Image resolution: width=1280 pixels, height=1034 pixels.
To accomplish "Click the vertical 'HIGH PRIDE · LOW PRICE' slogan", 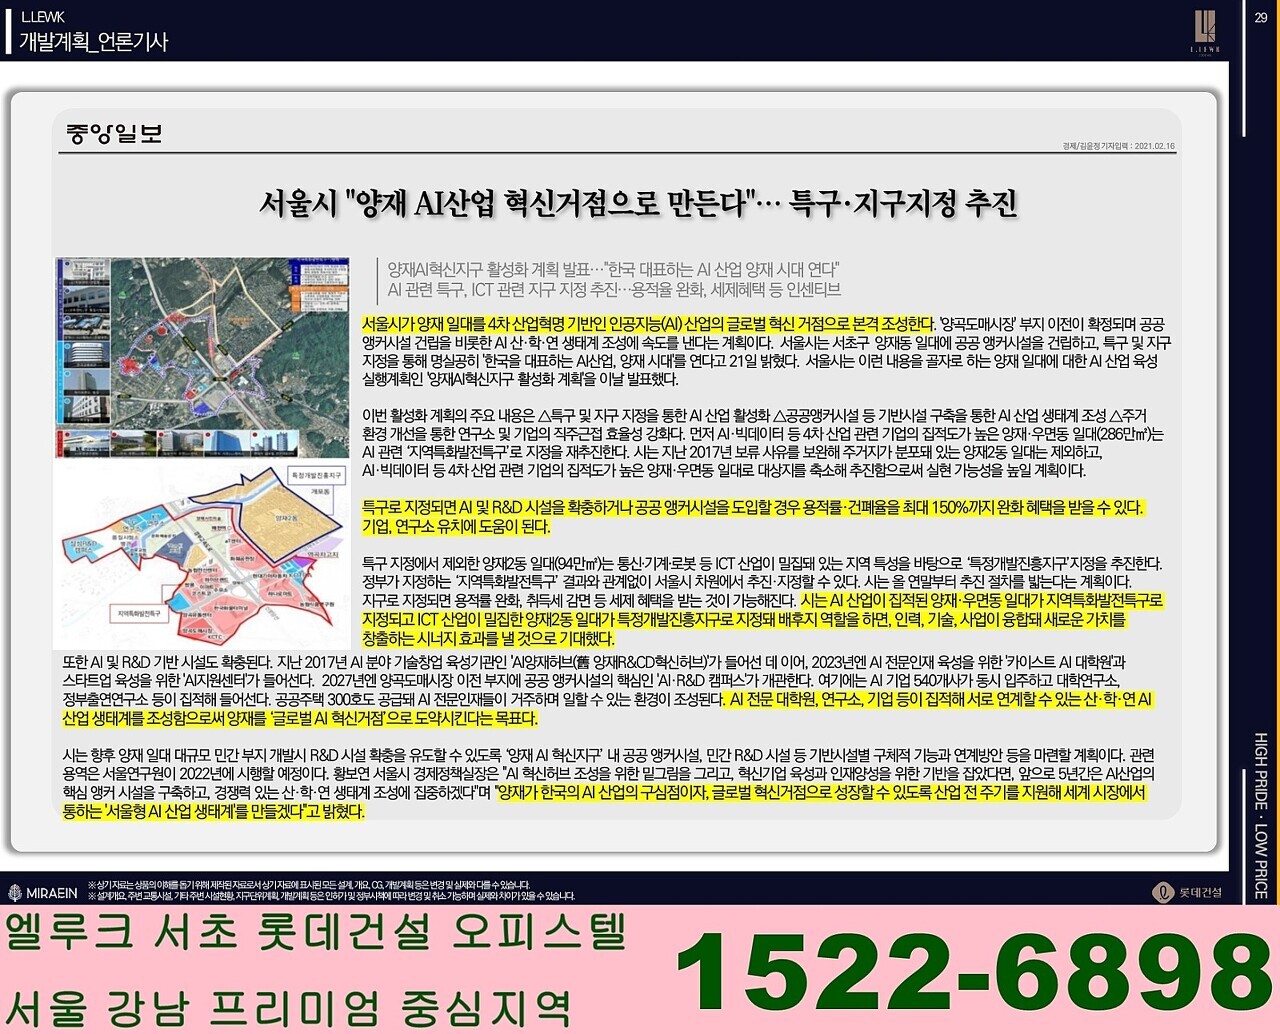I will coord(1261,815).
